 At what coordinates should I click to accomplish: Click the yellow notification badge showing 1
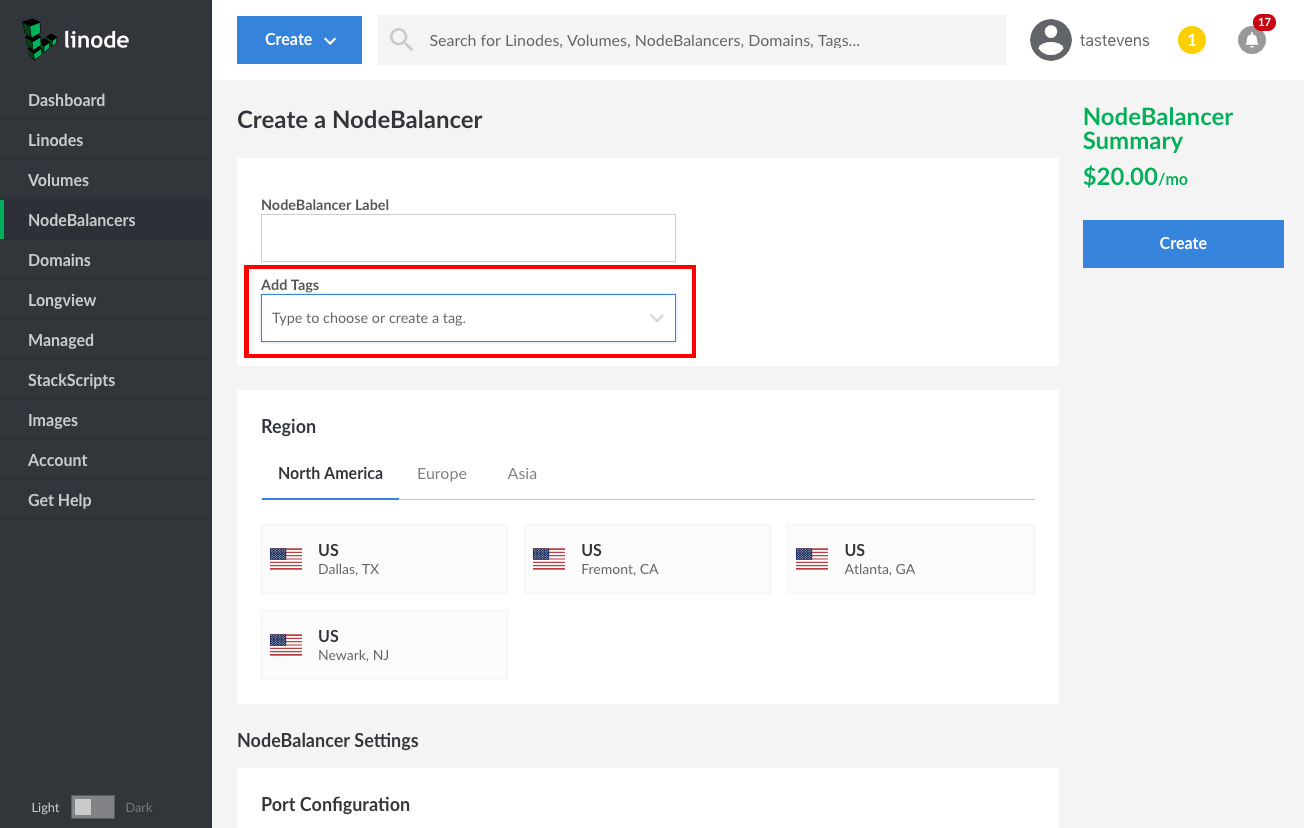tap(1191, 39)
